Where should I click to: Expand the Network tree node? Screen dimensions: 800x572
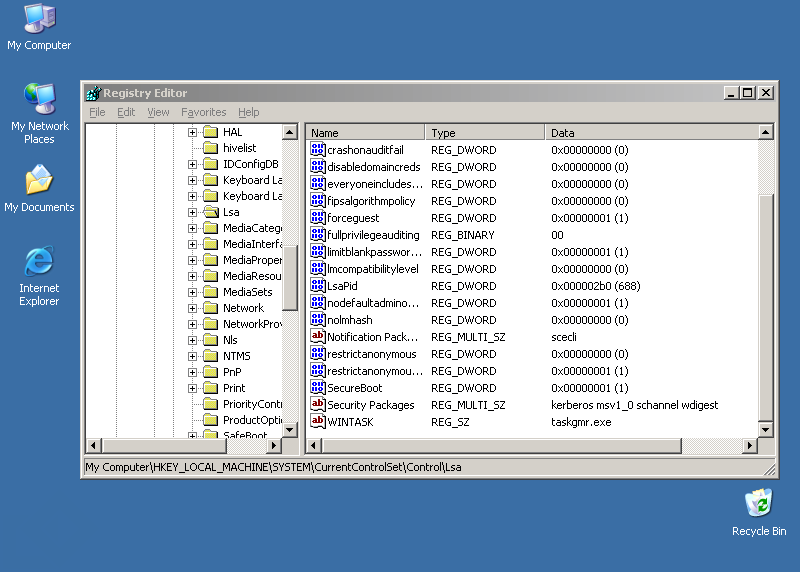(x=192, y=308)
